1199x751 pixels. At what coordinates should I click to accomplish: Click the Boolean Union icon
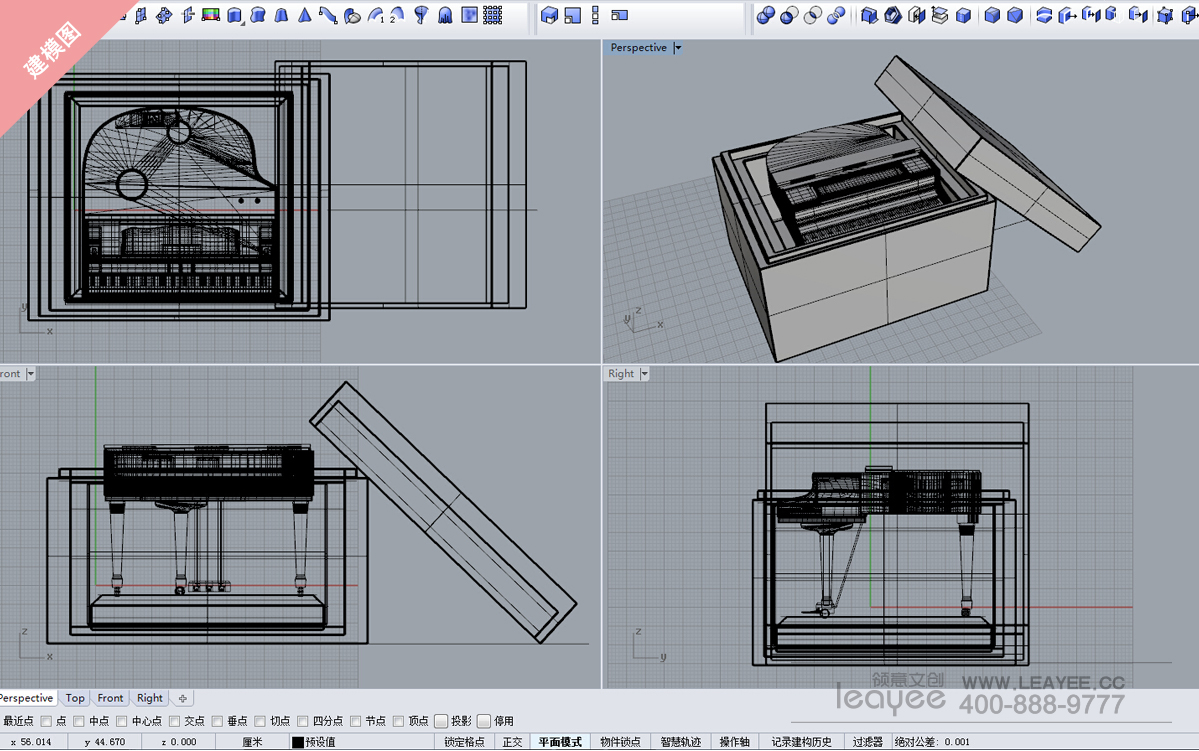[766, 15]
